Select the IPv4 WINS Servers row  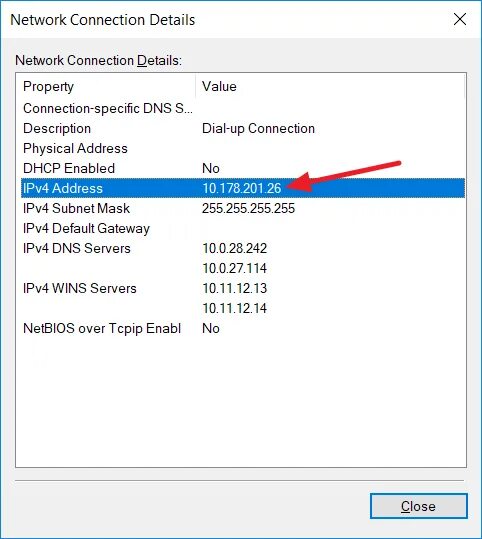coord(243,288)
